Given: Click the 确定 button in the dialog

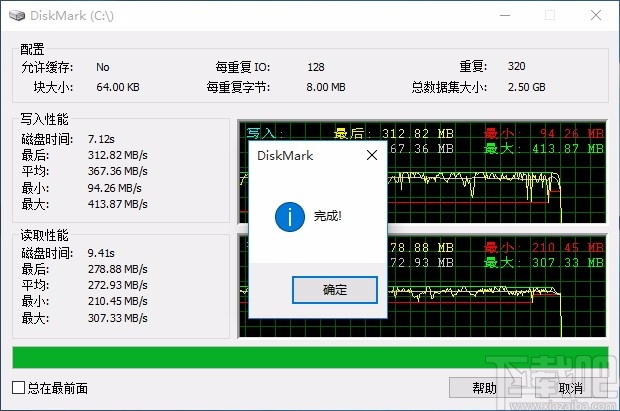Looking at the screenshot, I should pyautogui.click(x=335, y=290).
